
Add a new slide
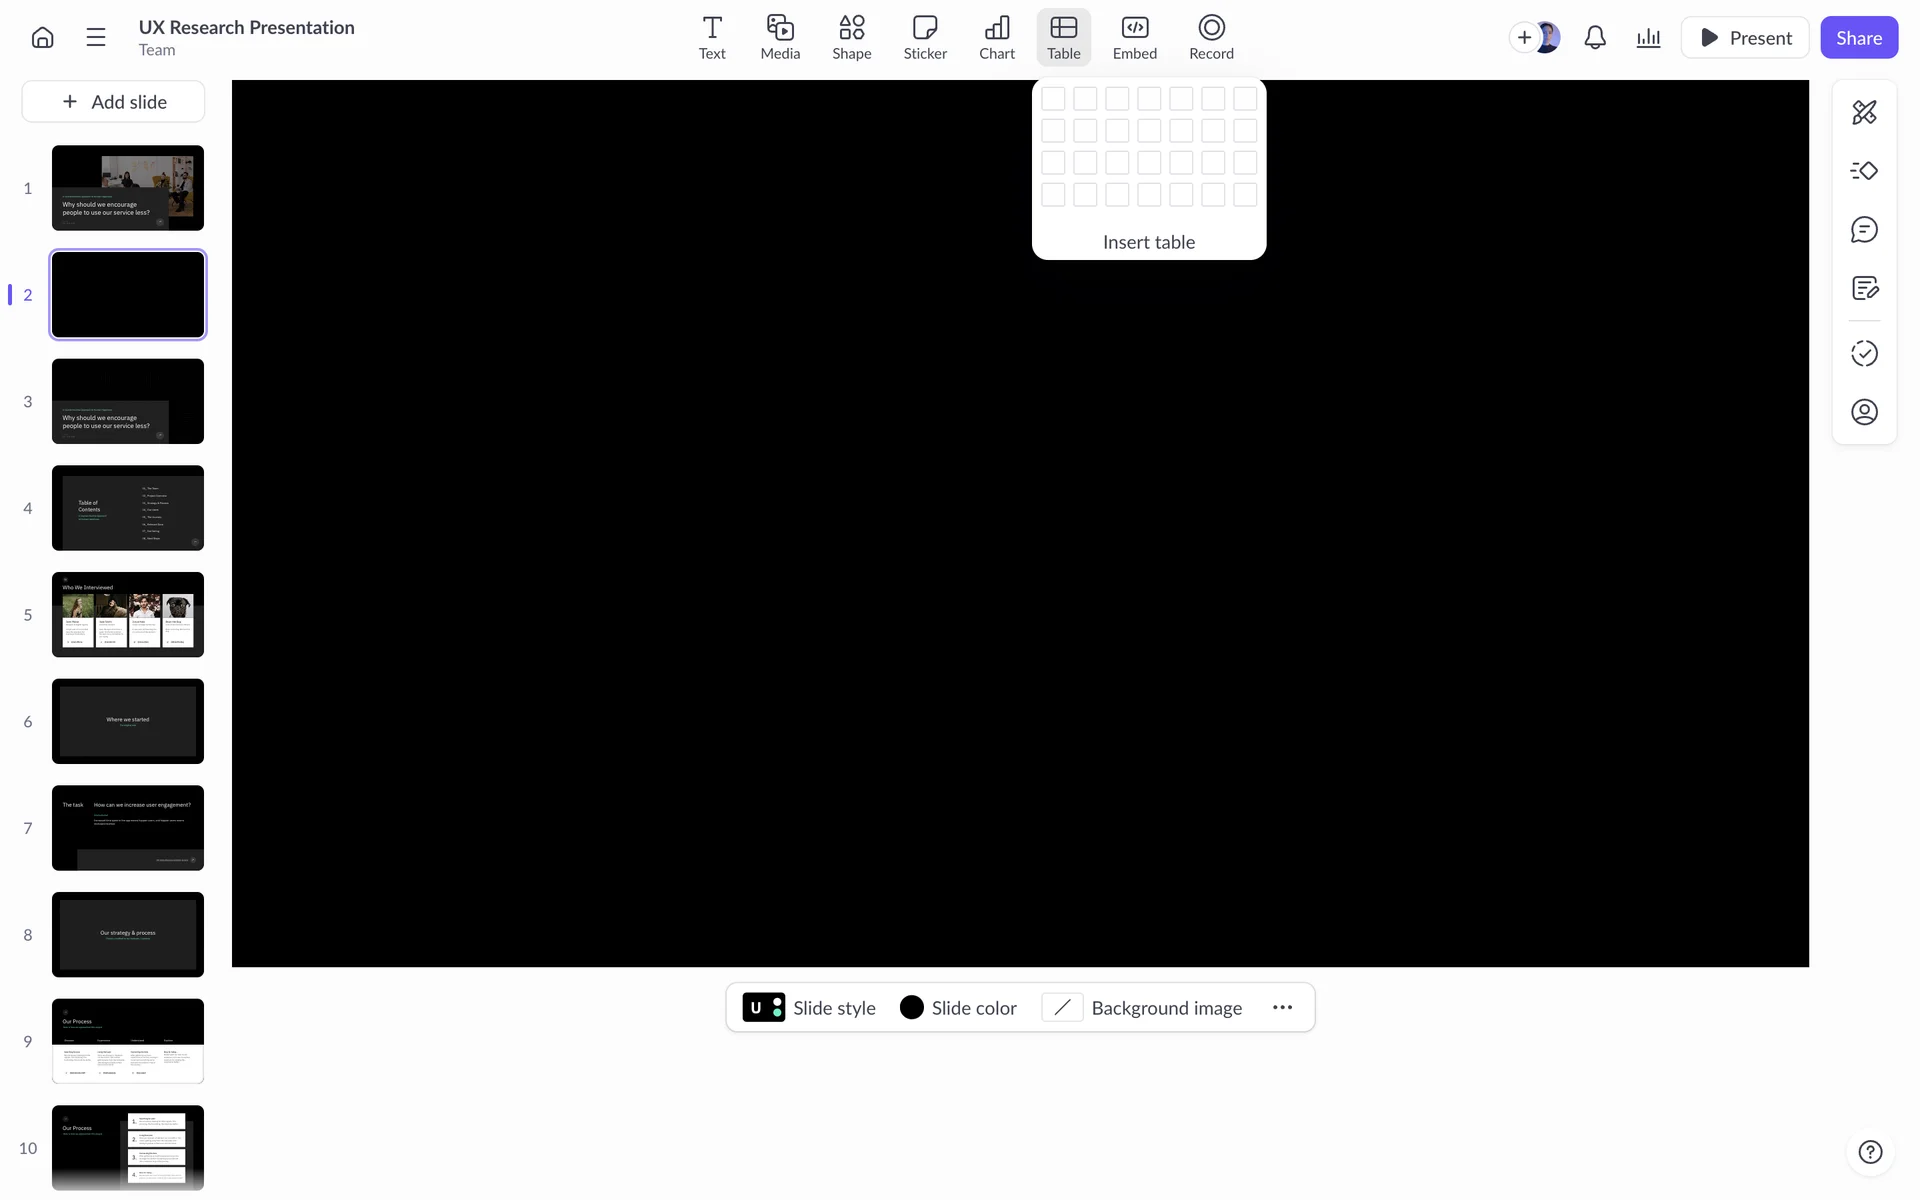click(114, 102)
